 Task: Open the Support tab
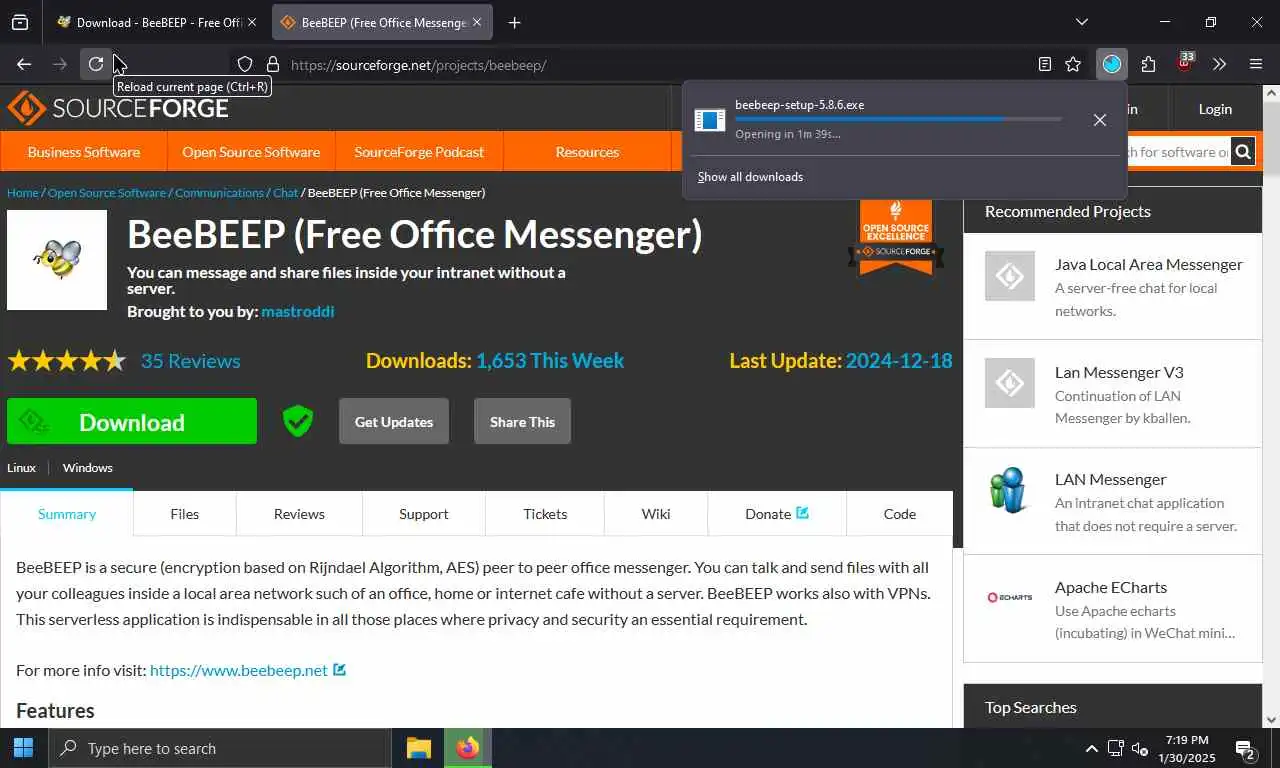(423, 514)
